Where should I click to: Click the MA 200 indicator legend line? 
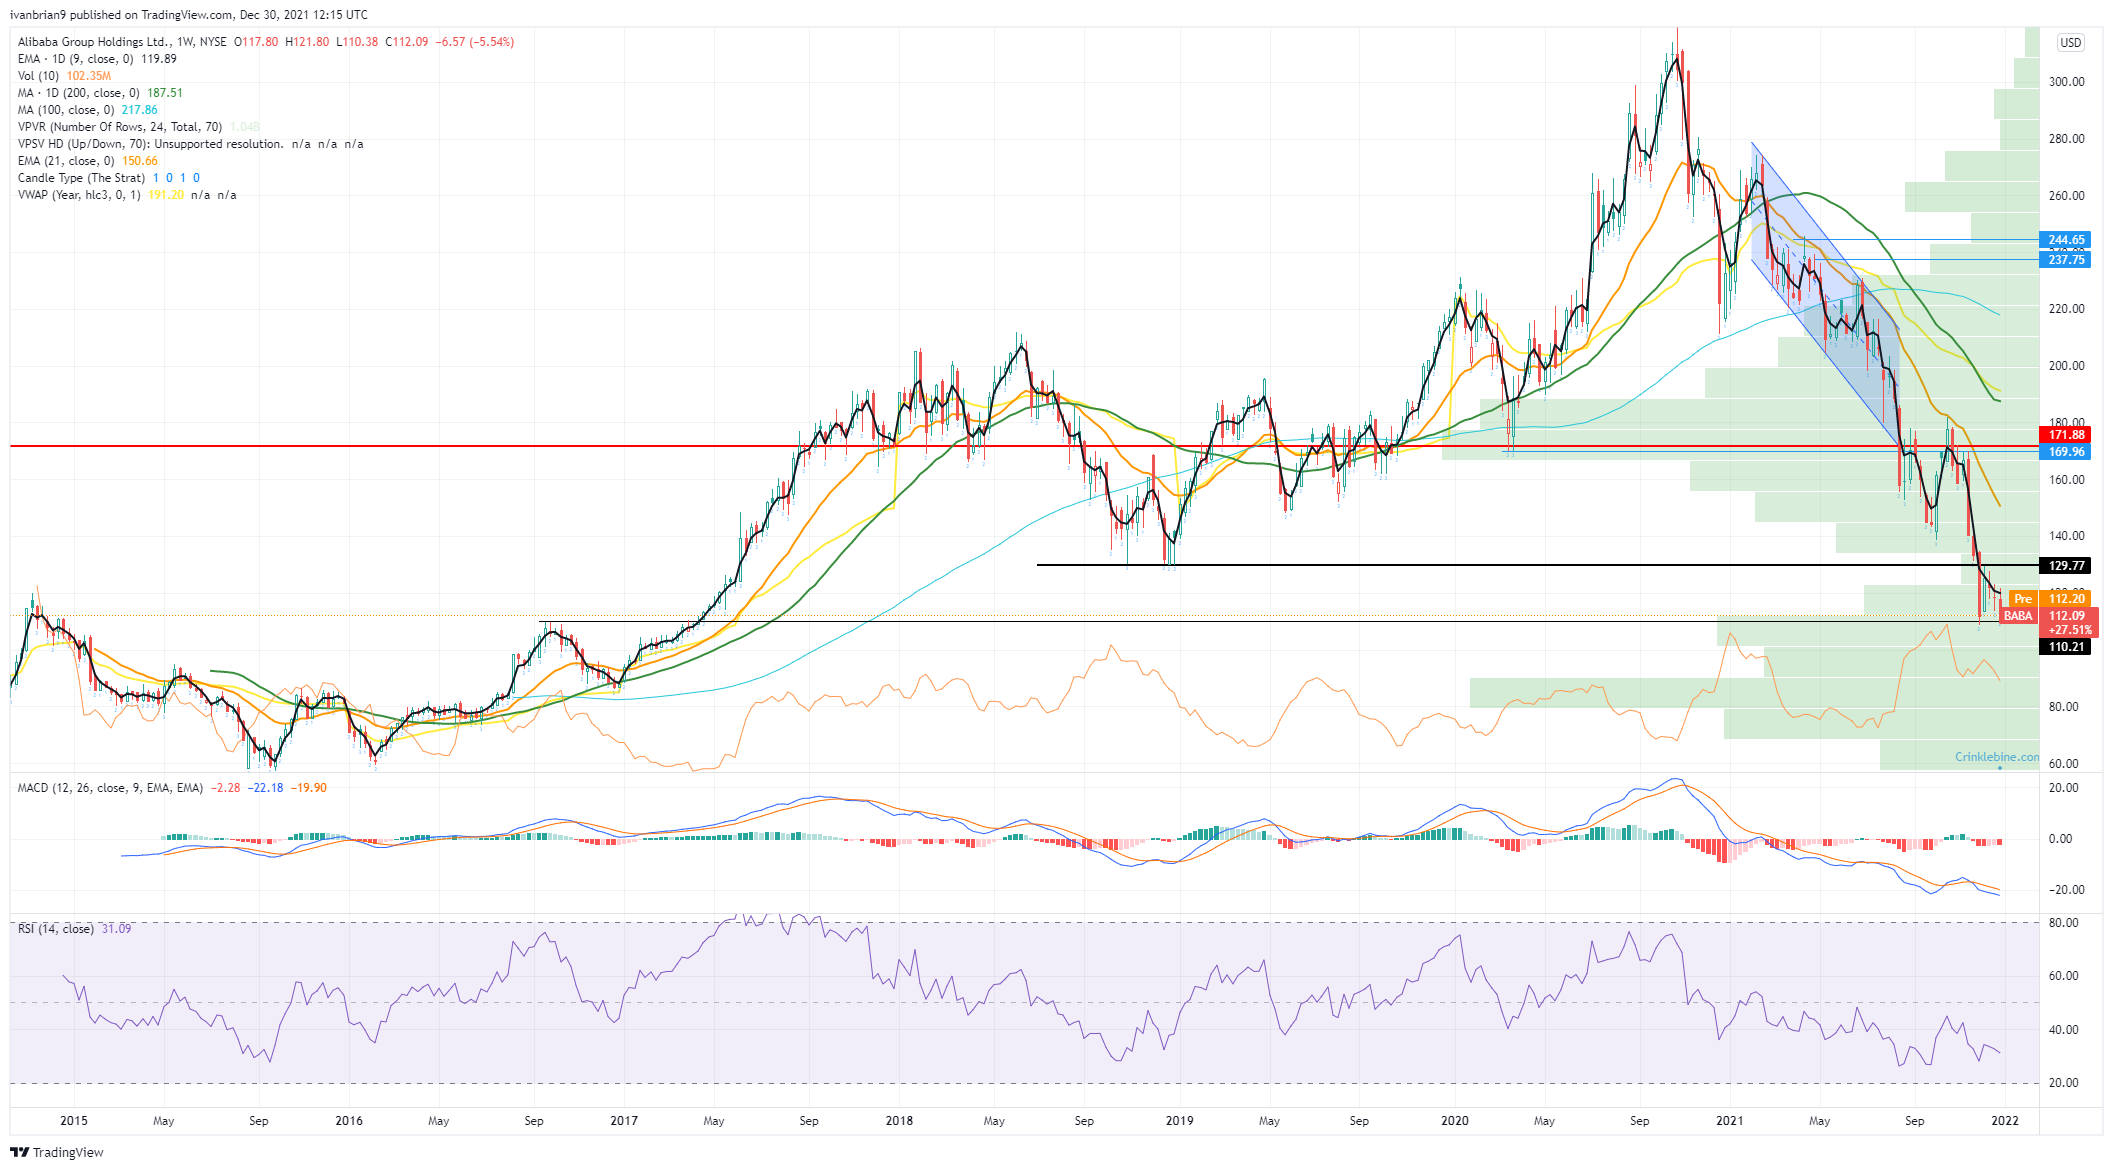coord(78,93)
